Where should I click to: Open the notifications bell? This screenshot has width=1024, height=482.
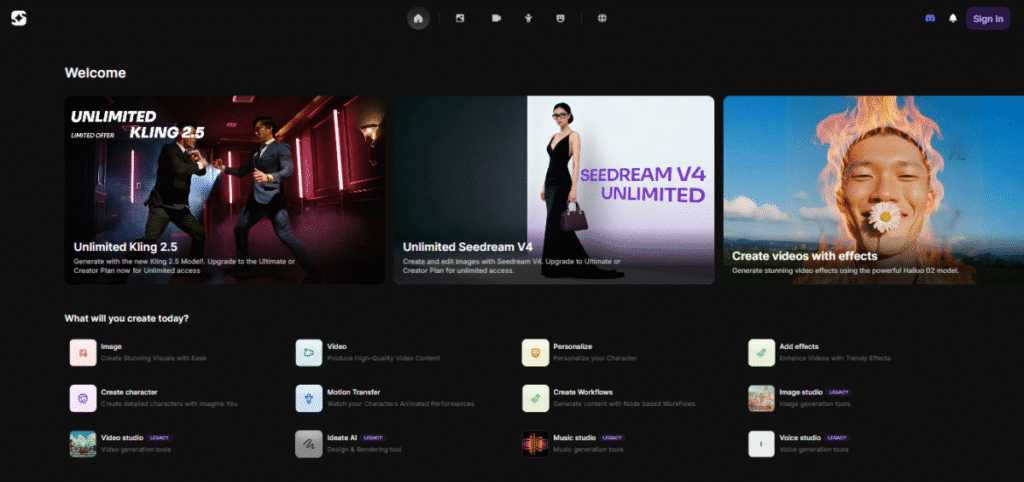tap(953, 18)
